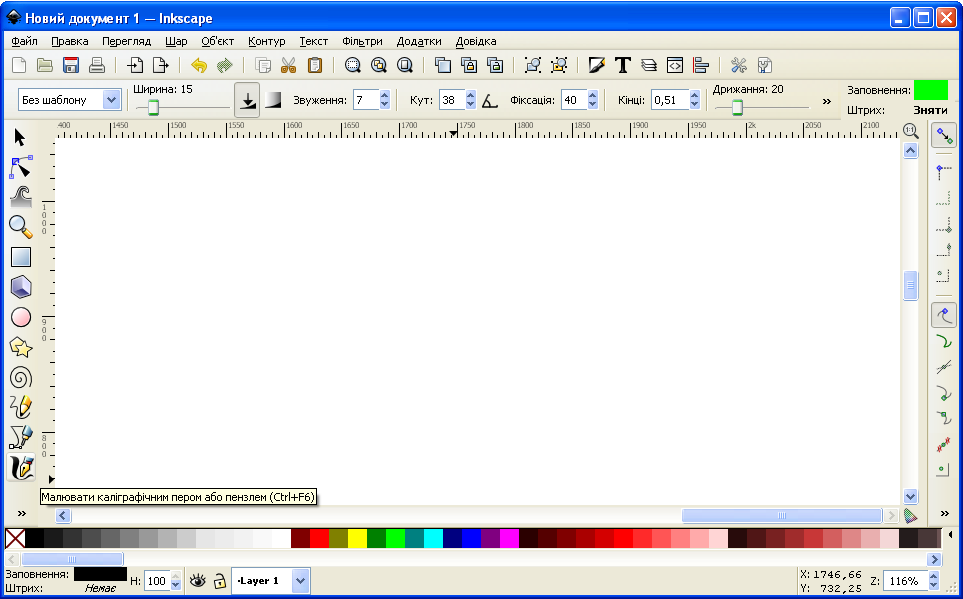The image size is (963, 599).
Task: Open the Фільтри menu
Action: click(362, 41)
